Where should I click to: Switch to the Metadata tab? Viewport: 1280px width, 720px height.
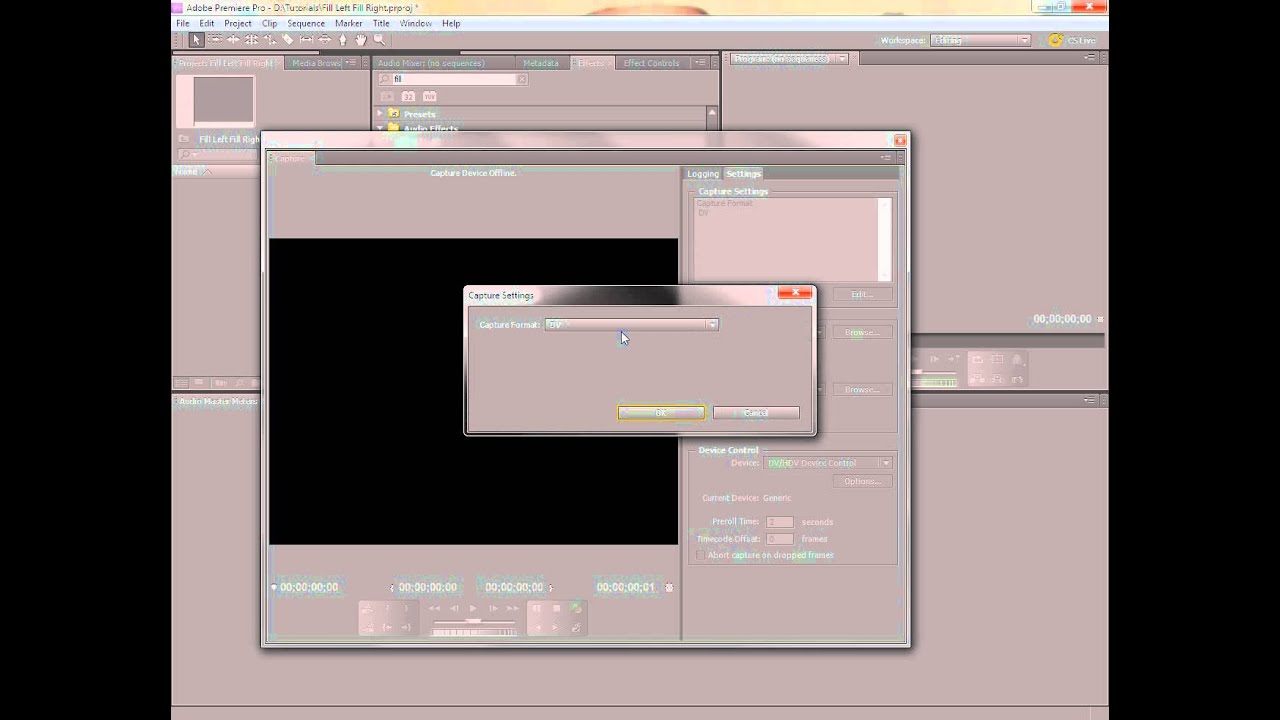pos(541,63)
